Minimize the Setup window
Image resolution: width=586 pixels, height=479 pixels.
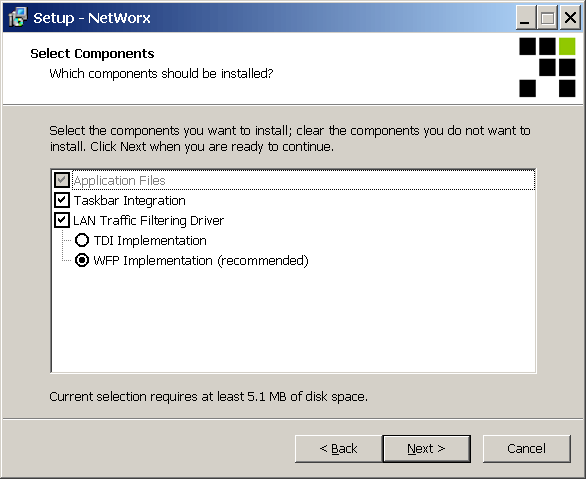[x=526, y=18]
